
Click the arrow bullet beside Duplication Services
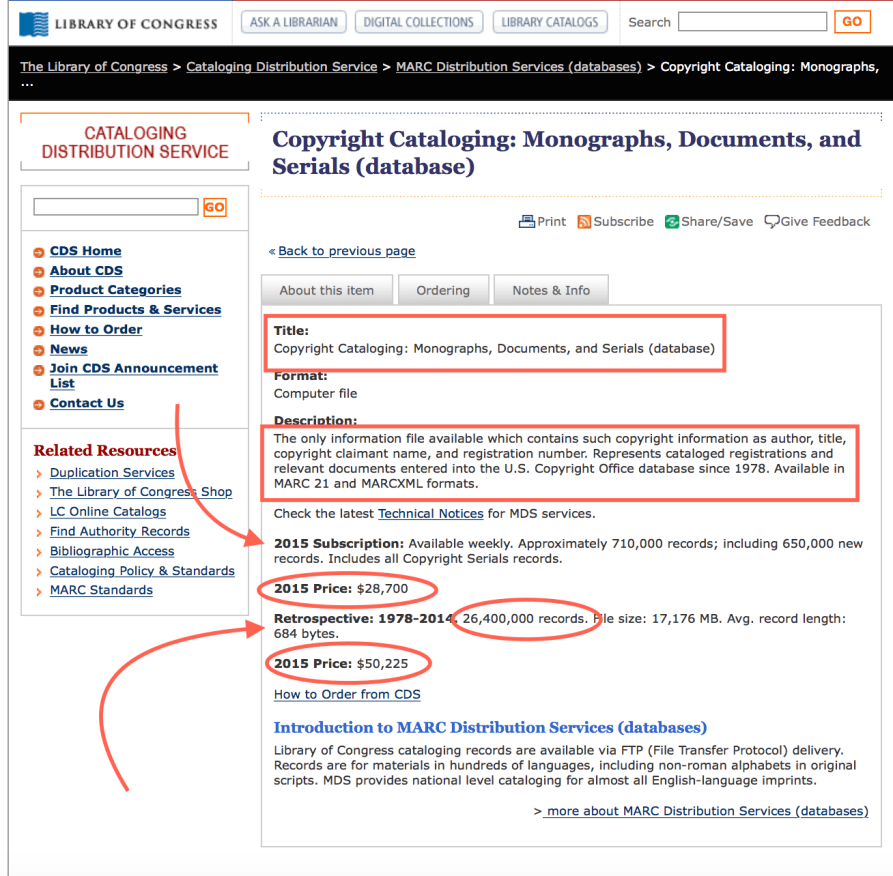click(x=39, y=473)
